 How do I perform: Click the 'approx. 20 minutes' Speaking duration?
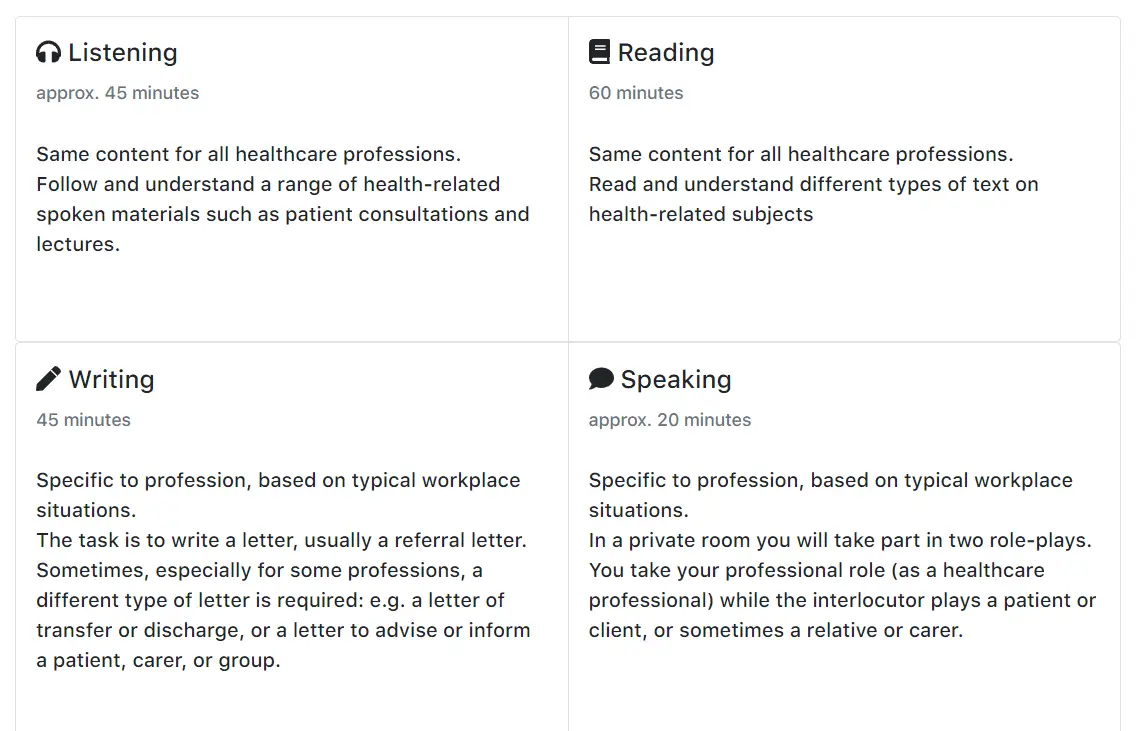670,420
